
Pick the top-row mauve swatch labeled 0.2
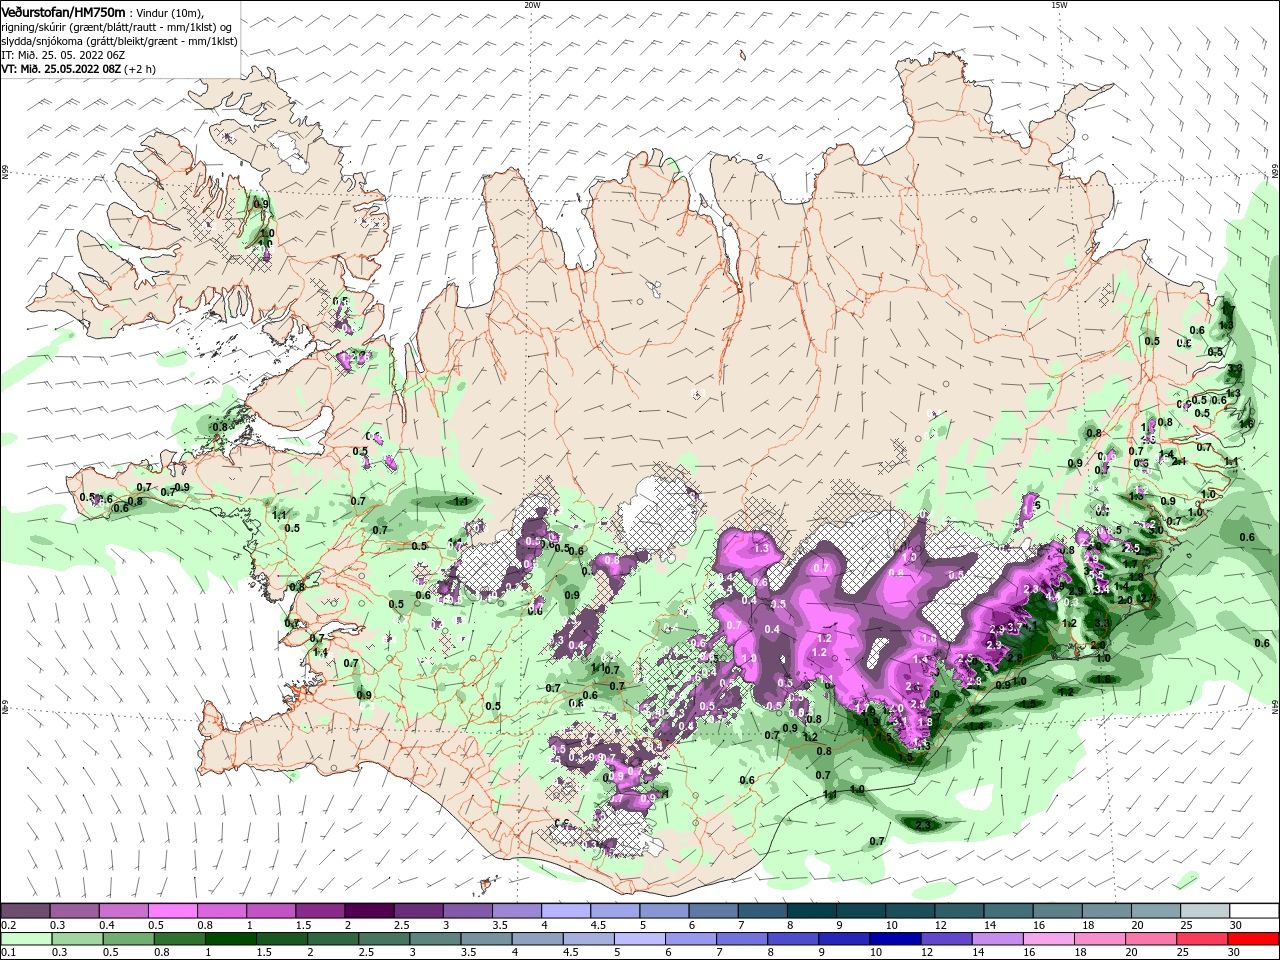click(25, 911)
